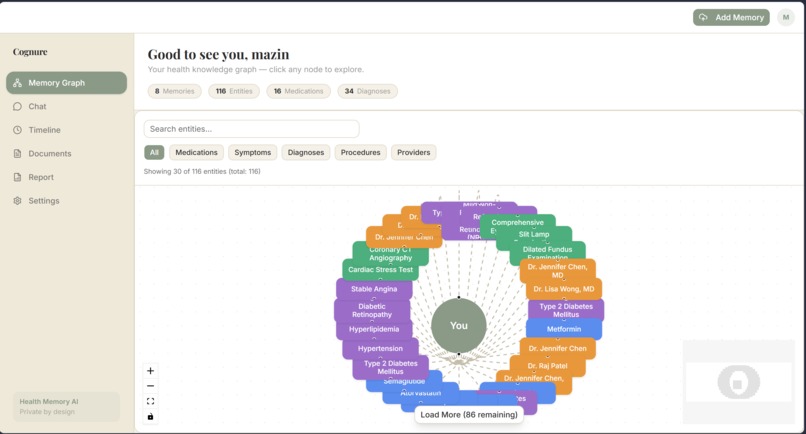Fit graph to view icon
806x434 pixels.
[x=151, y=401]
